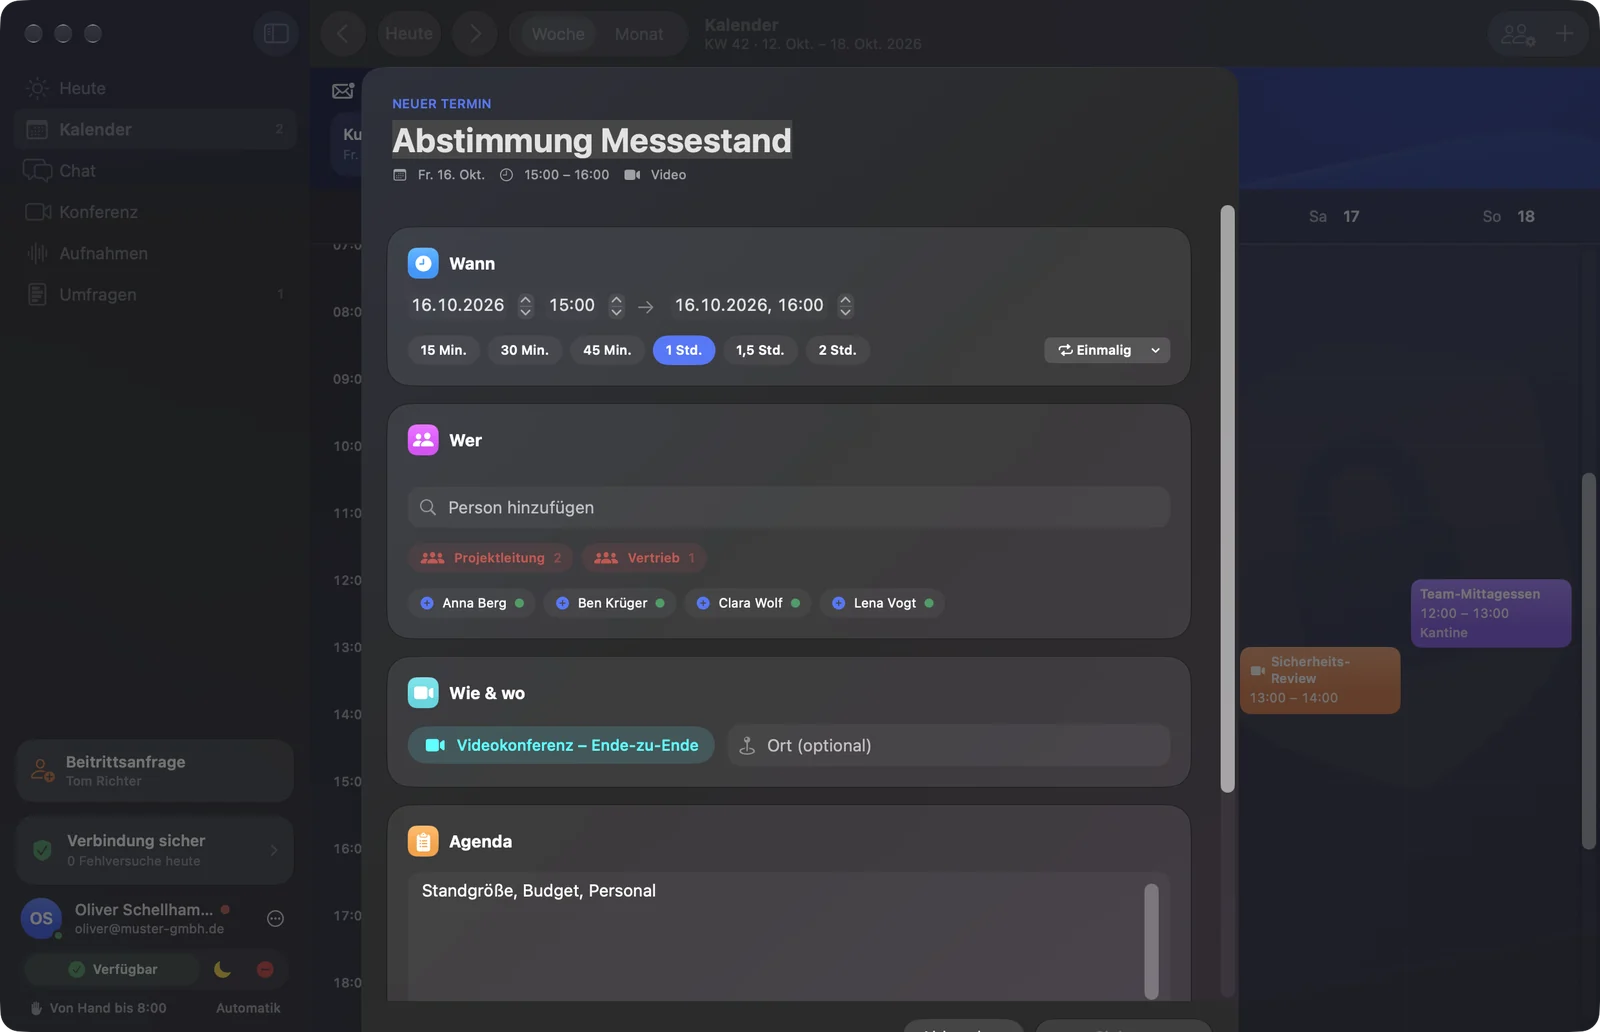Adjust the 15:00 start time stepper
Image resolution: width=1600 pixels, height=1032 pixels.
[x=617, y=305]
